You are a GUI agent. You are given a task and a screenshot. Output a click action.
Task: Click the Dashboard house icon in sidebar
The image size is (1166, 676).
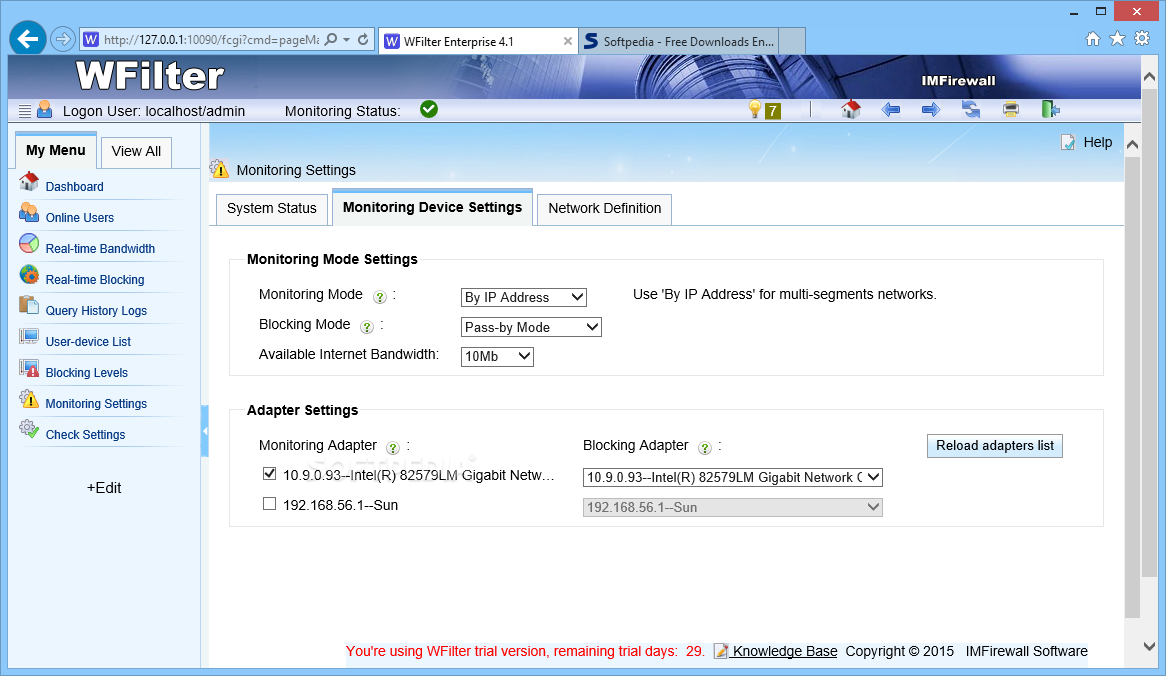pos(29,181)
